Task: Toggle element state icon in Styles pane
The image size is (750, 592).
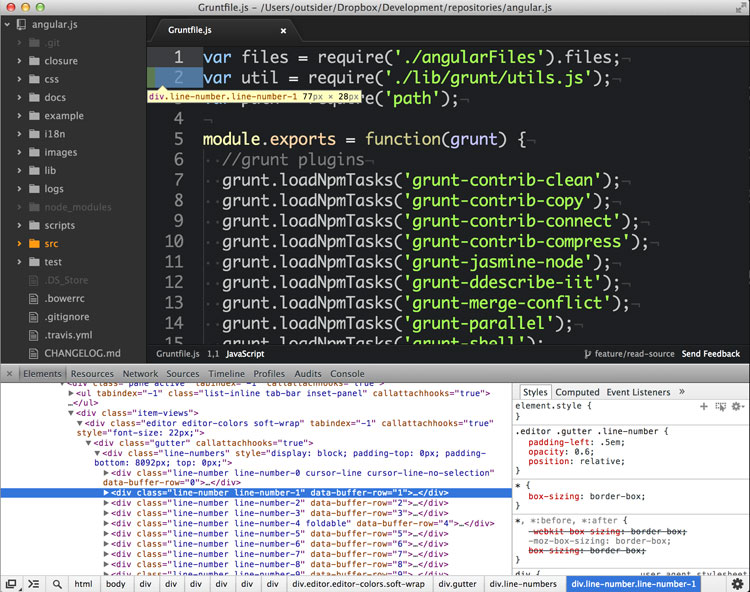Action: point(720,406)
